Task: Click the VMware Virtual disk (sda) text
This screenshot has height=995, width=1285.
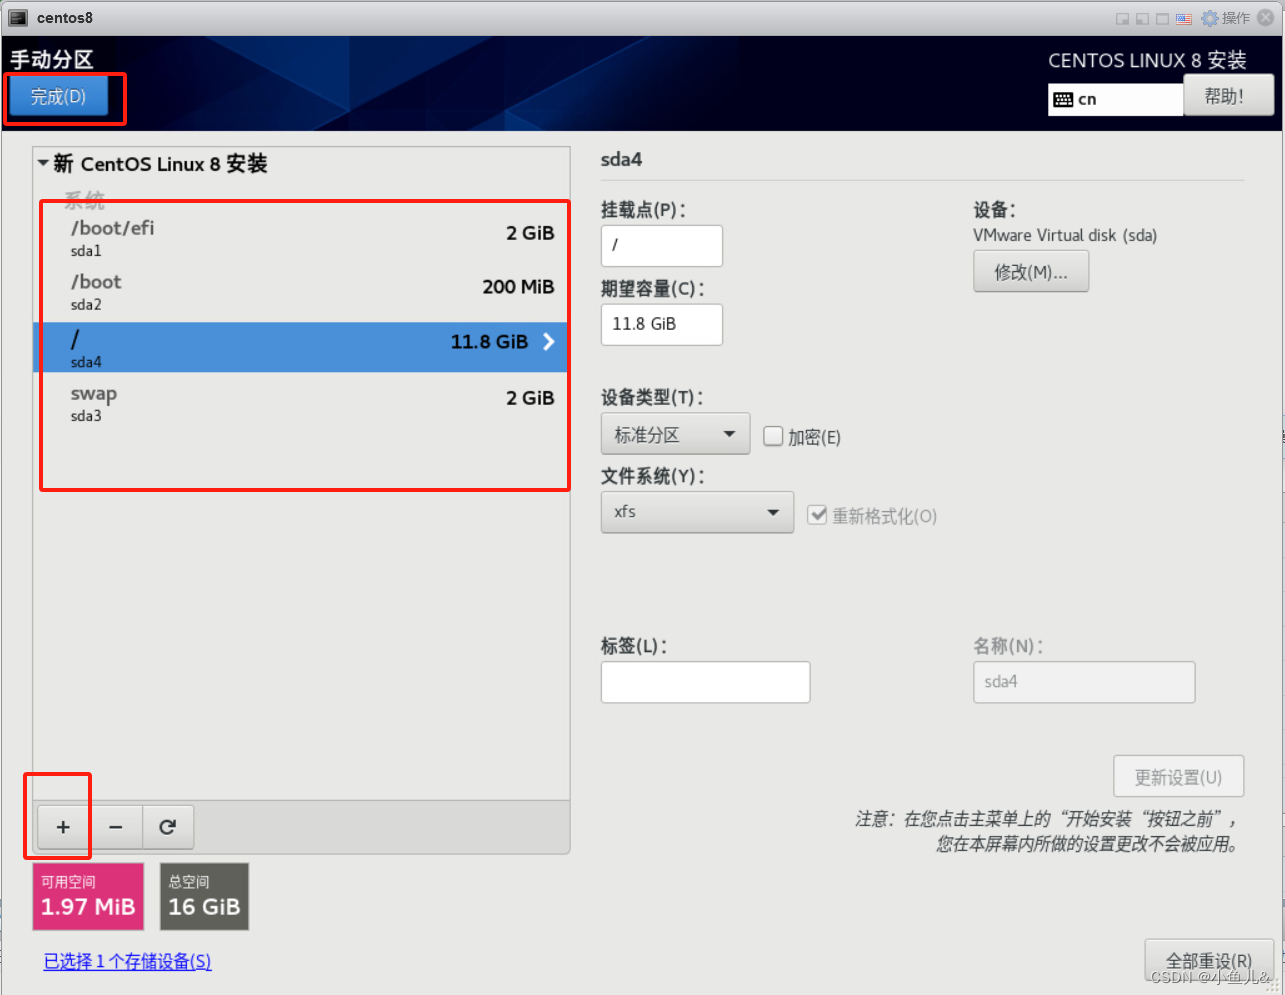Action: coord(1065,236)
